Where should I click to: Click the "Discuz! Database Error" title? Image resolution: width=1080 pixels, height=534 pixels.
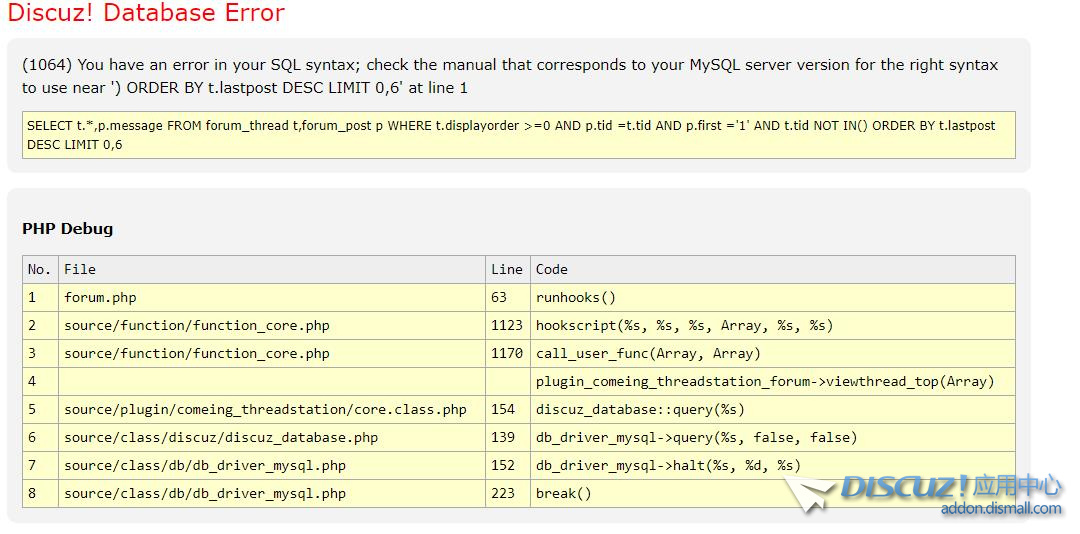click(x=146, y=13)
